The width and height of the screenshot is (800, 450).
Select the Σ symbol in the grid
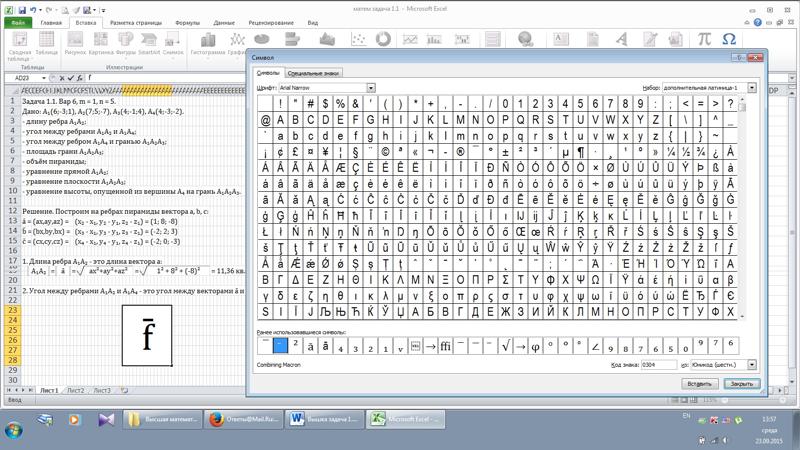(x=505, y=280)
